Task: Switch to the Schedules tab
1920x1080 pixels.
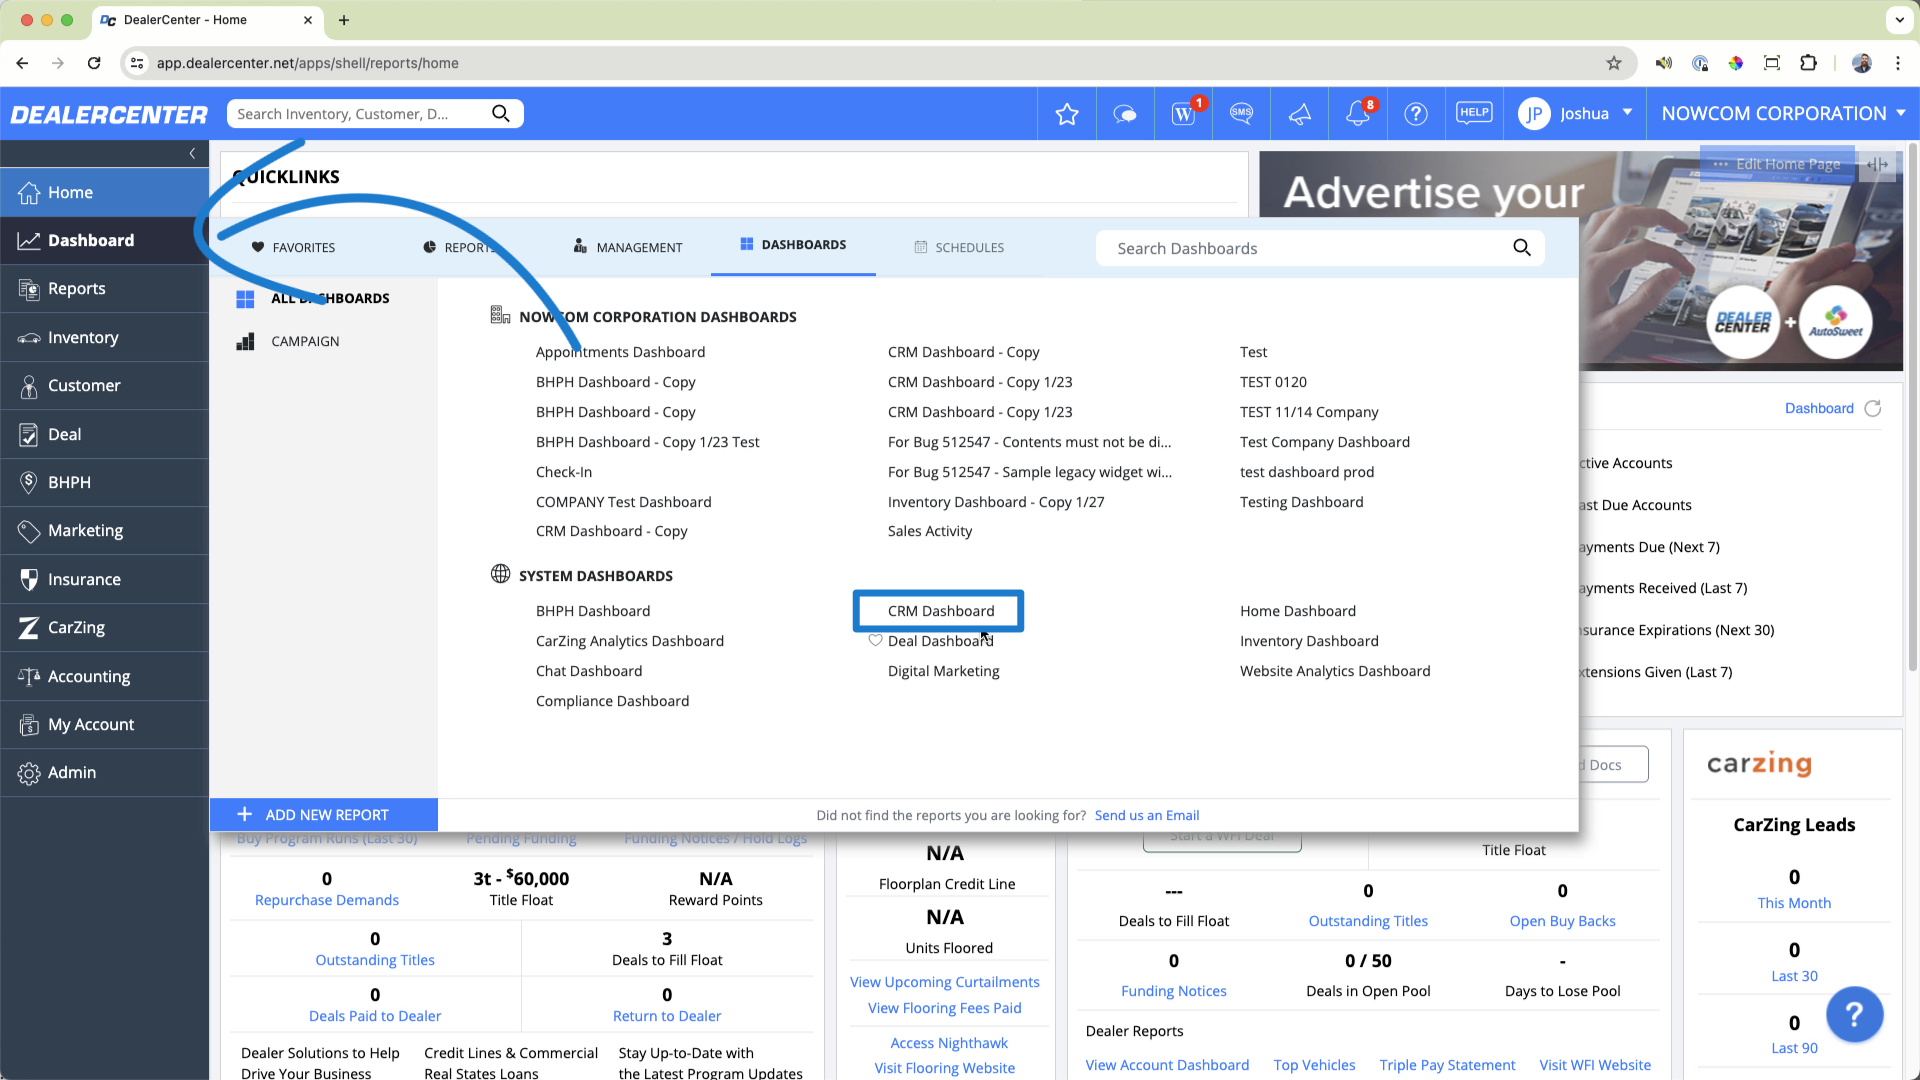Action: (959, 247)
